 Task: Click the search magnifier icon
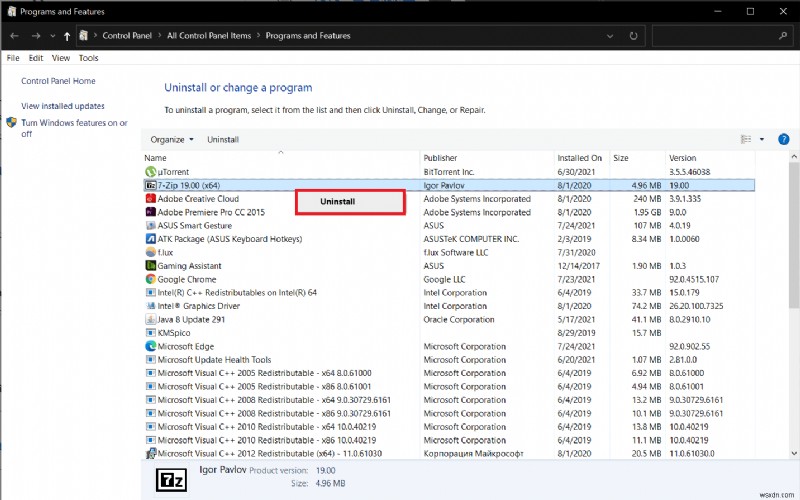pyautogui.click(x=783, y=36)
